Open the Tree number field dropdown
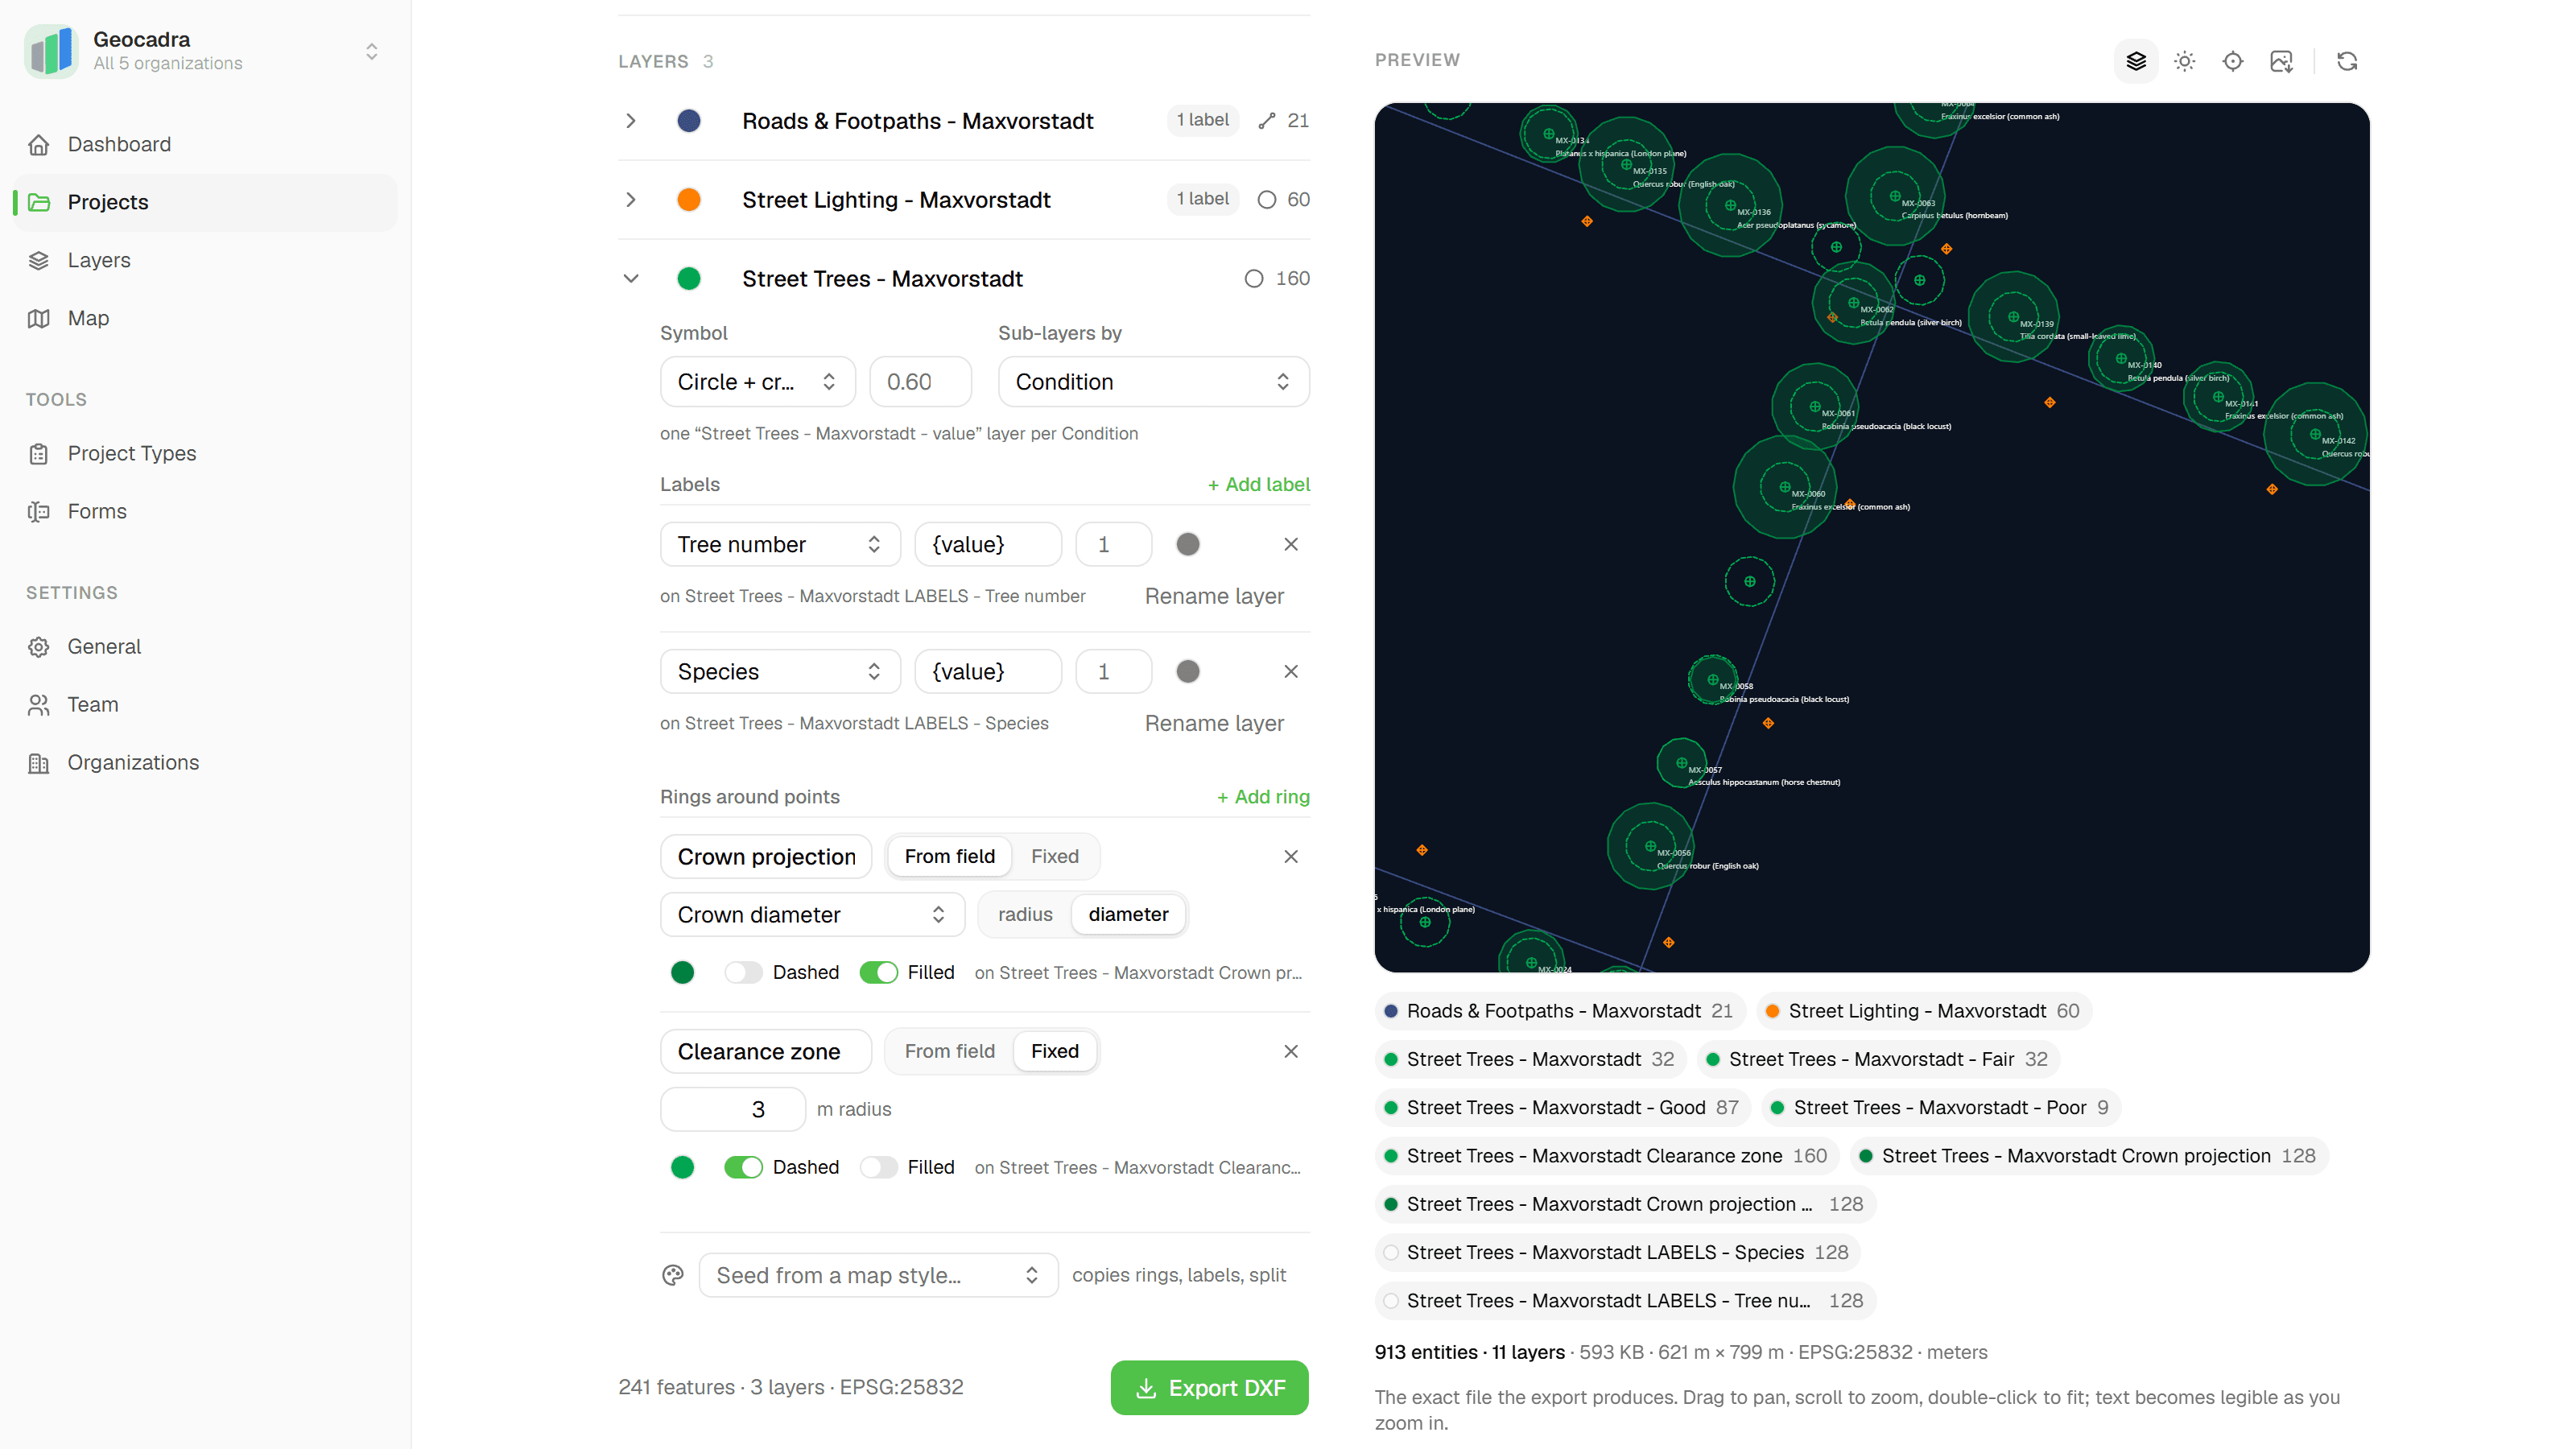The image size is (2576, 1449). (780, 544)
